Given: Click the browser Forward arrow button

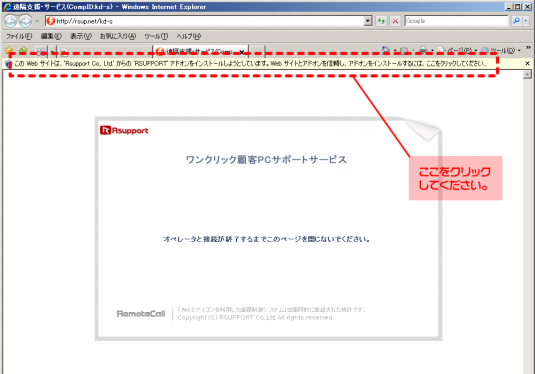Looking at the screenshot, I should 25,21.
